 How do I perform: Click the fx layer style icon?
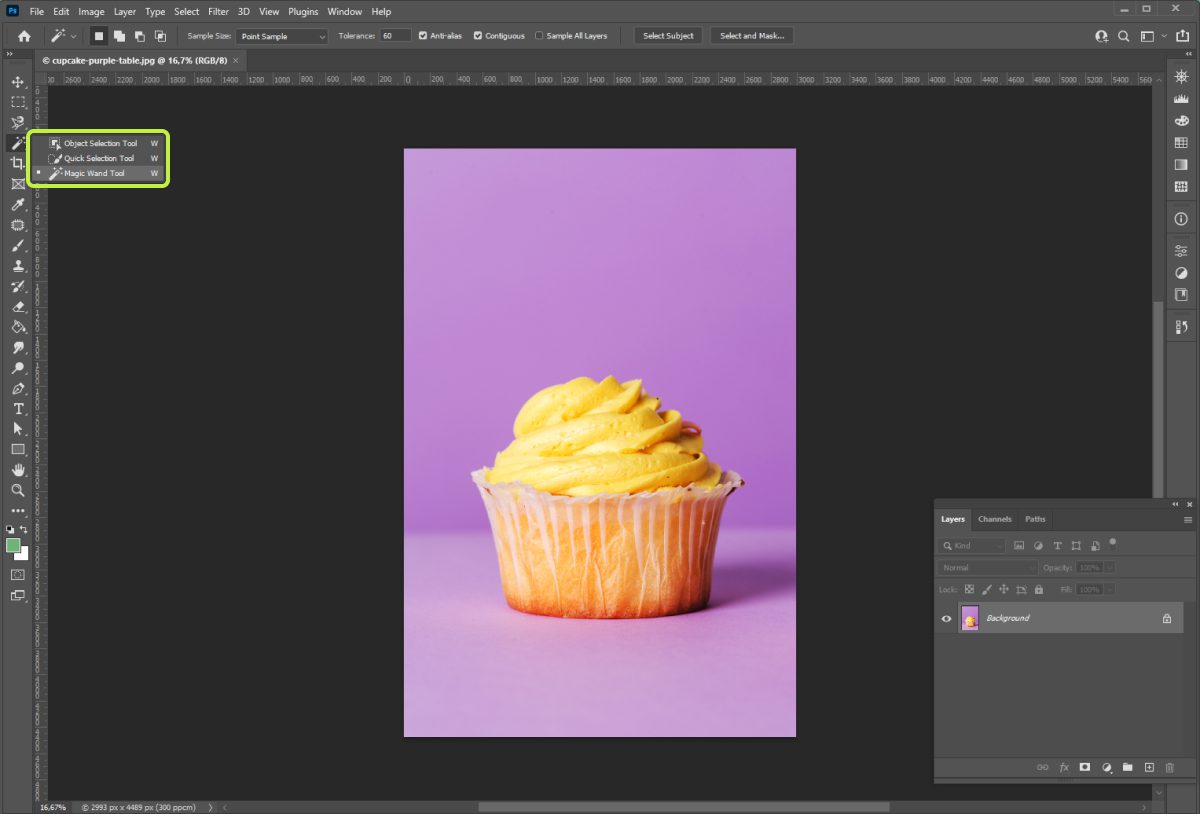pos(1064,767)
